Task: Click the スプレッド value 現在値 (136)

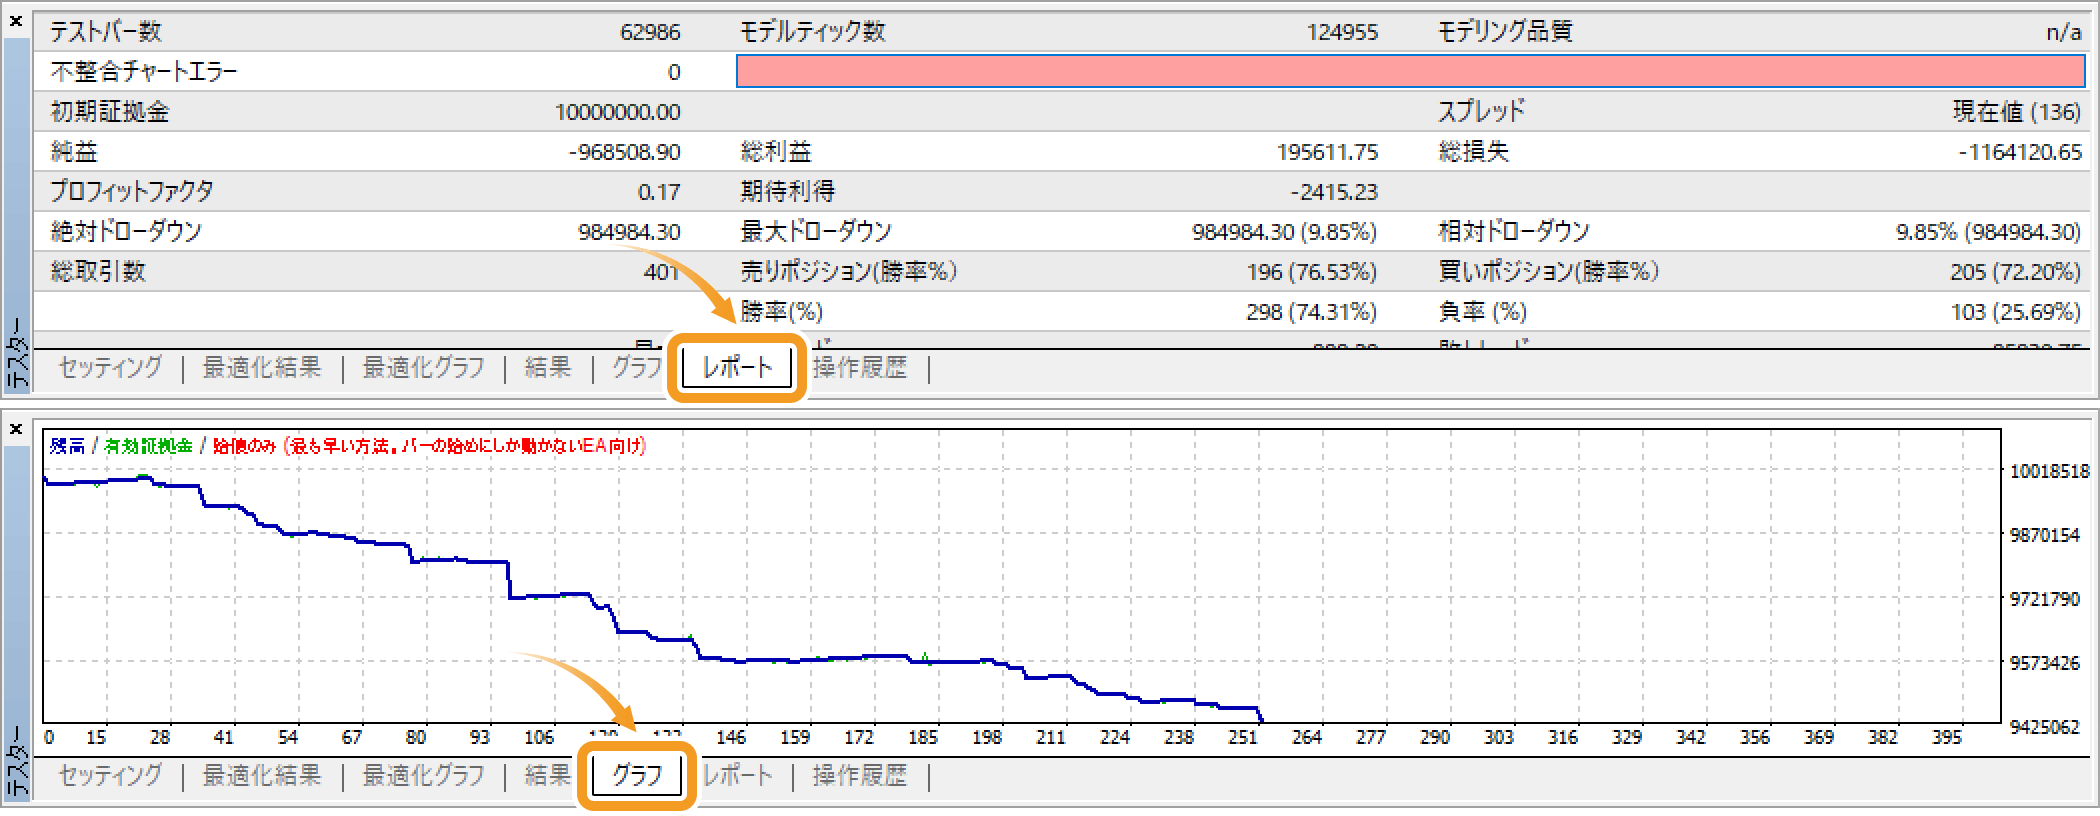Action: (2016, 112)
